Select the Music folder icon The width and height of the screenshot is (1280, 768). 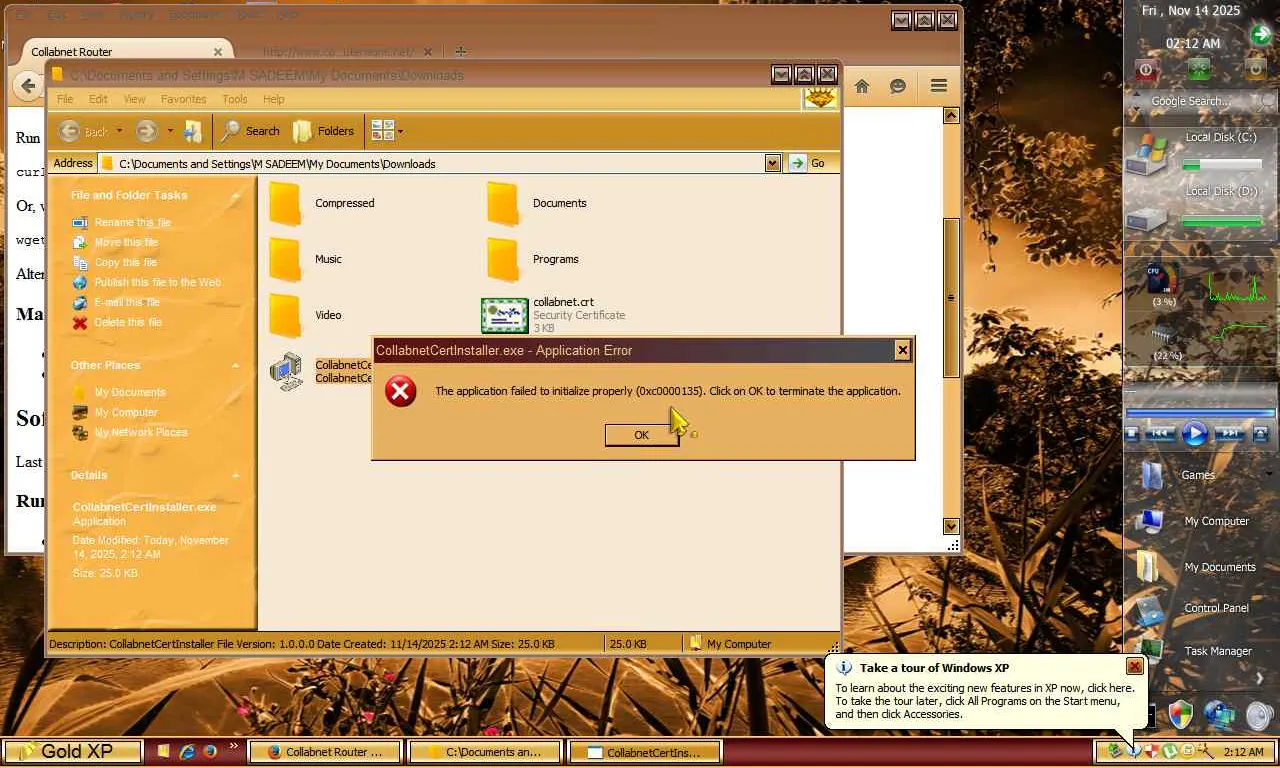coord(286,259)
